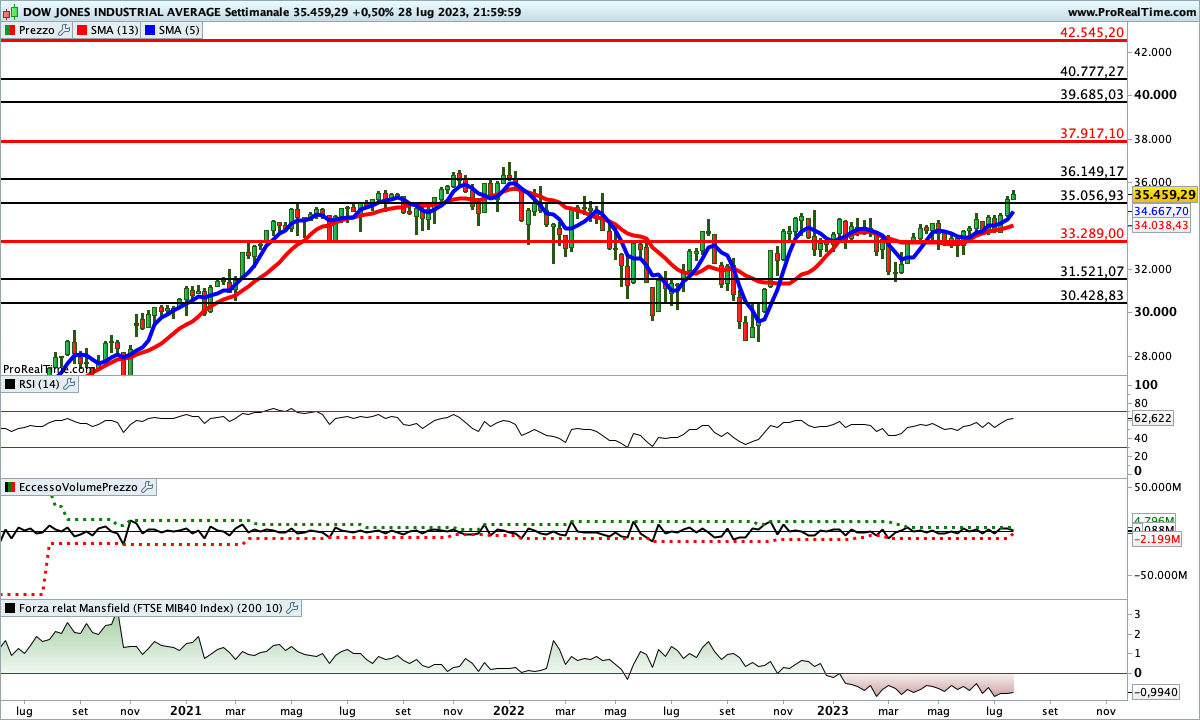Screen dimensions: 1200x720
Task: Click the current price tag 35.459,29
Action: (x=1164, y=194)
